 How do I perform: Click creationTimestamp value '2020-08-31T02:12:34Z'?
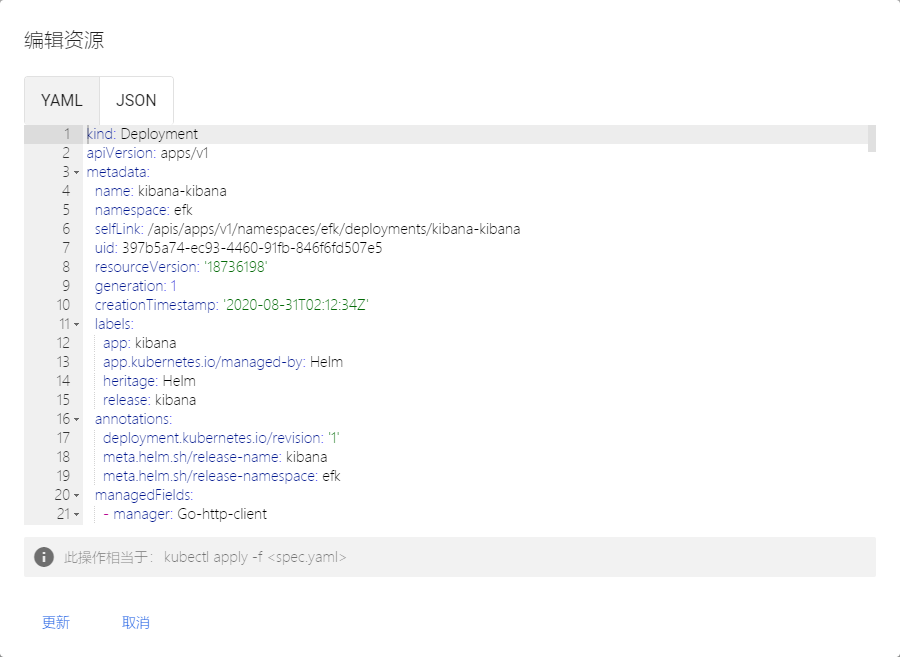296,305
